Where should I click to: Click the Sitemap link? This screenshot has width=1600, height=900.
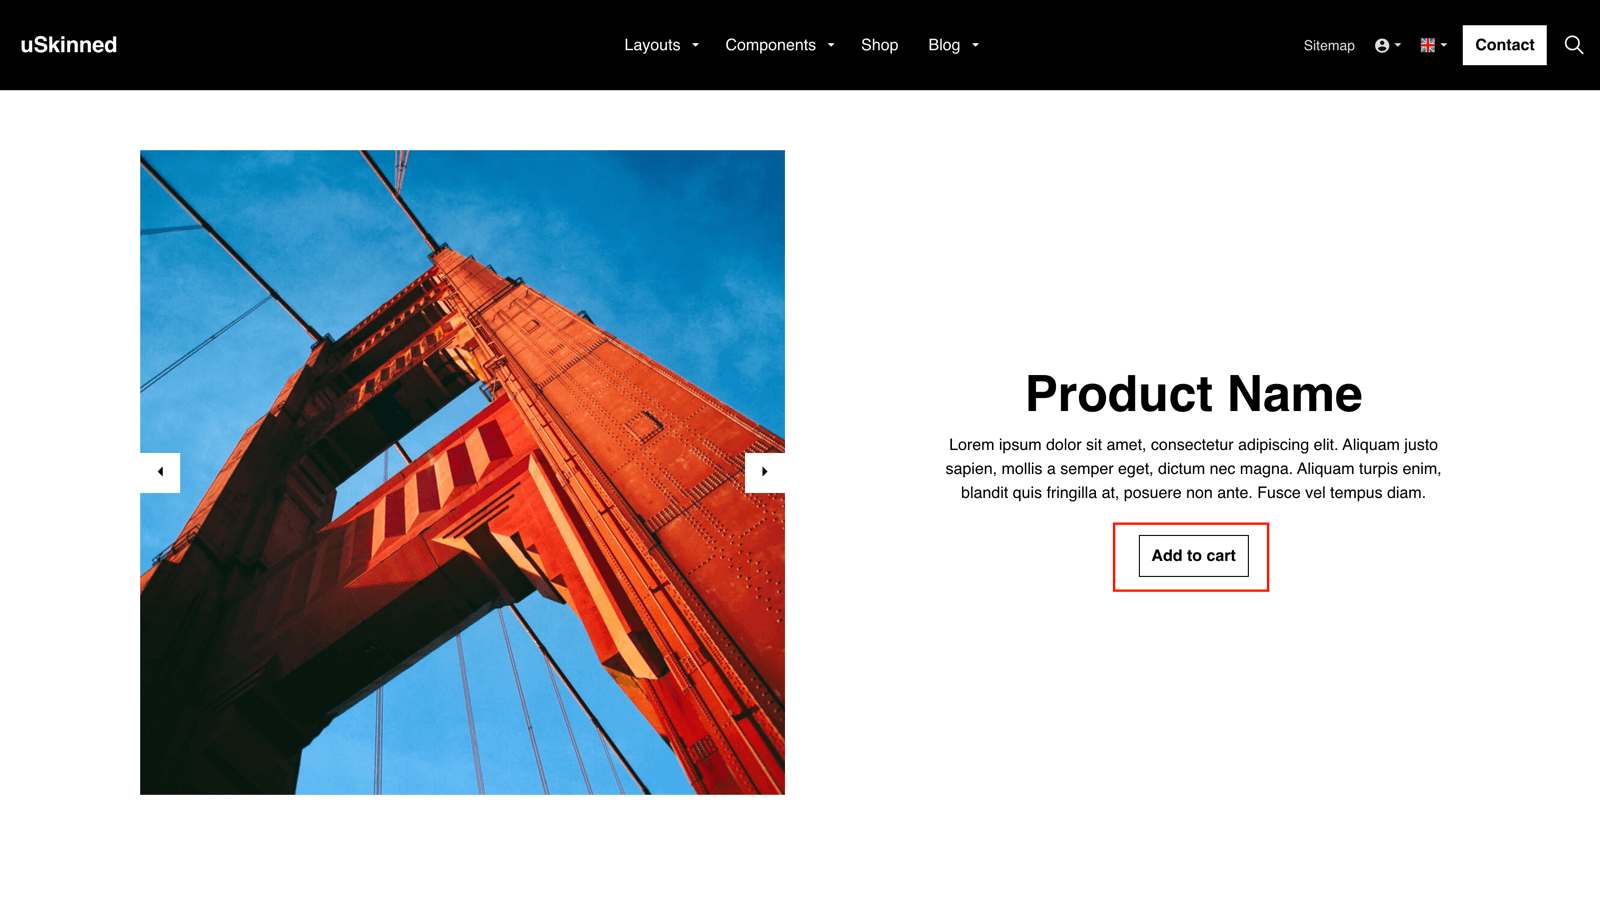point(1329,45)
